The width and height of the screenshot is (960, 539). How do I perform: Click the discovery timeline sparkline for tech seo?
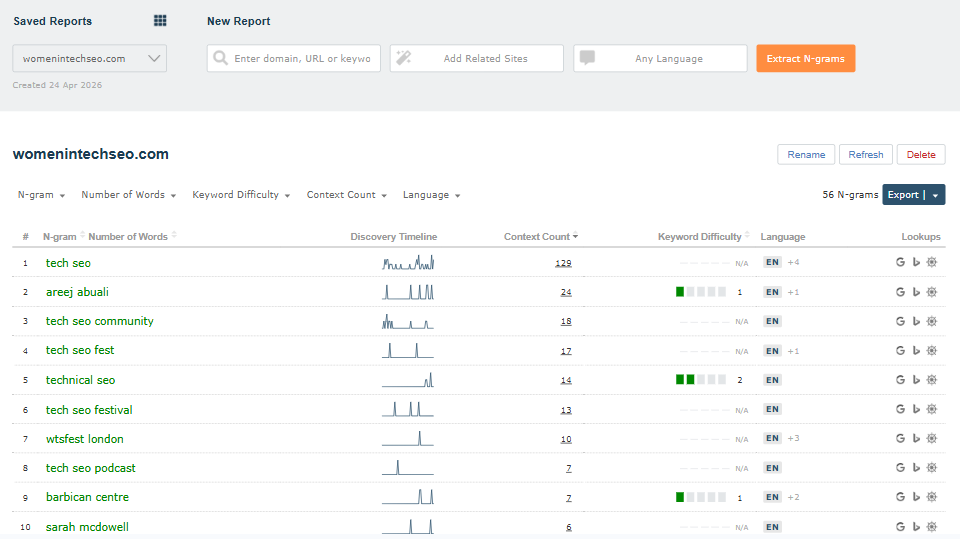408,263
